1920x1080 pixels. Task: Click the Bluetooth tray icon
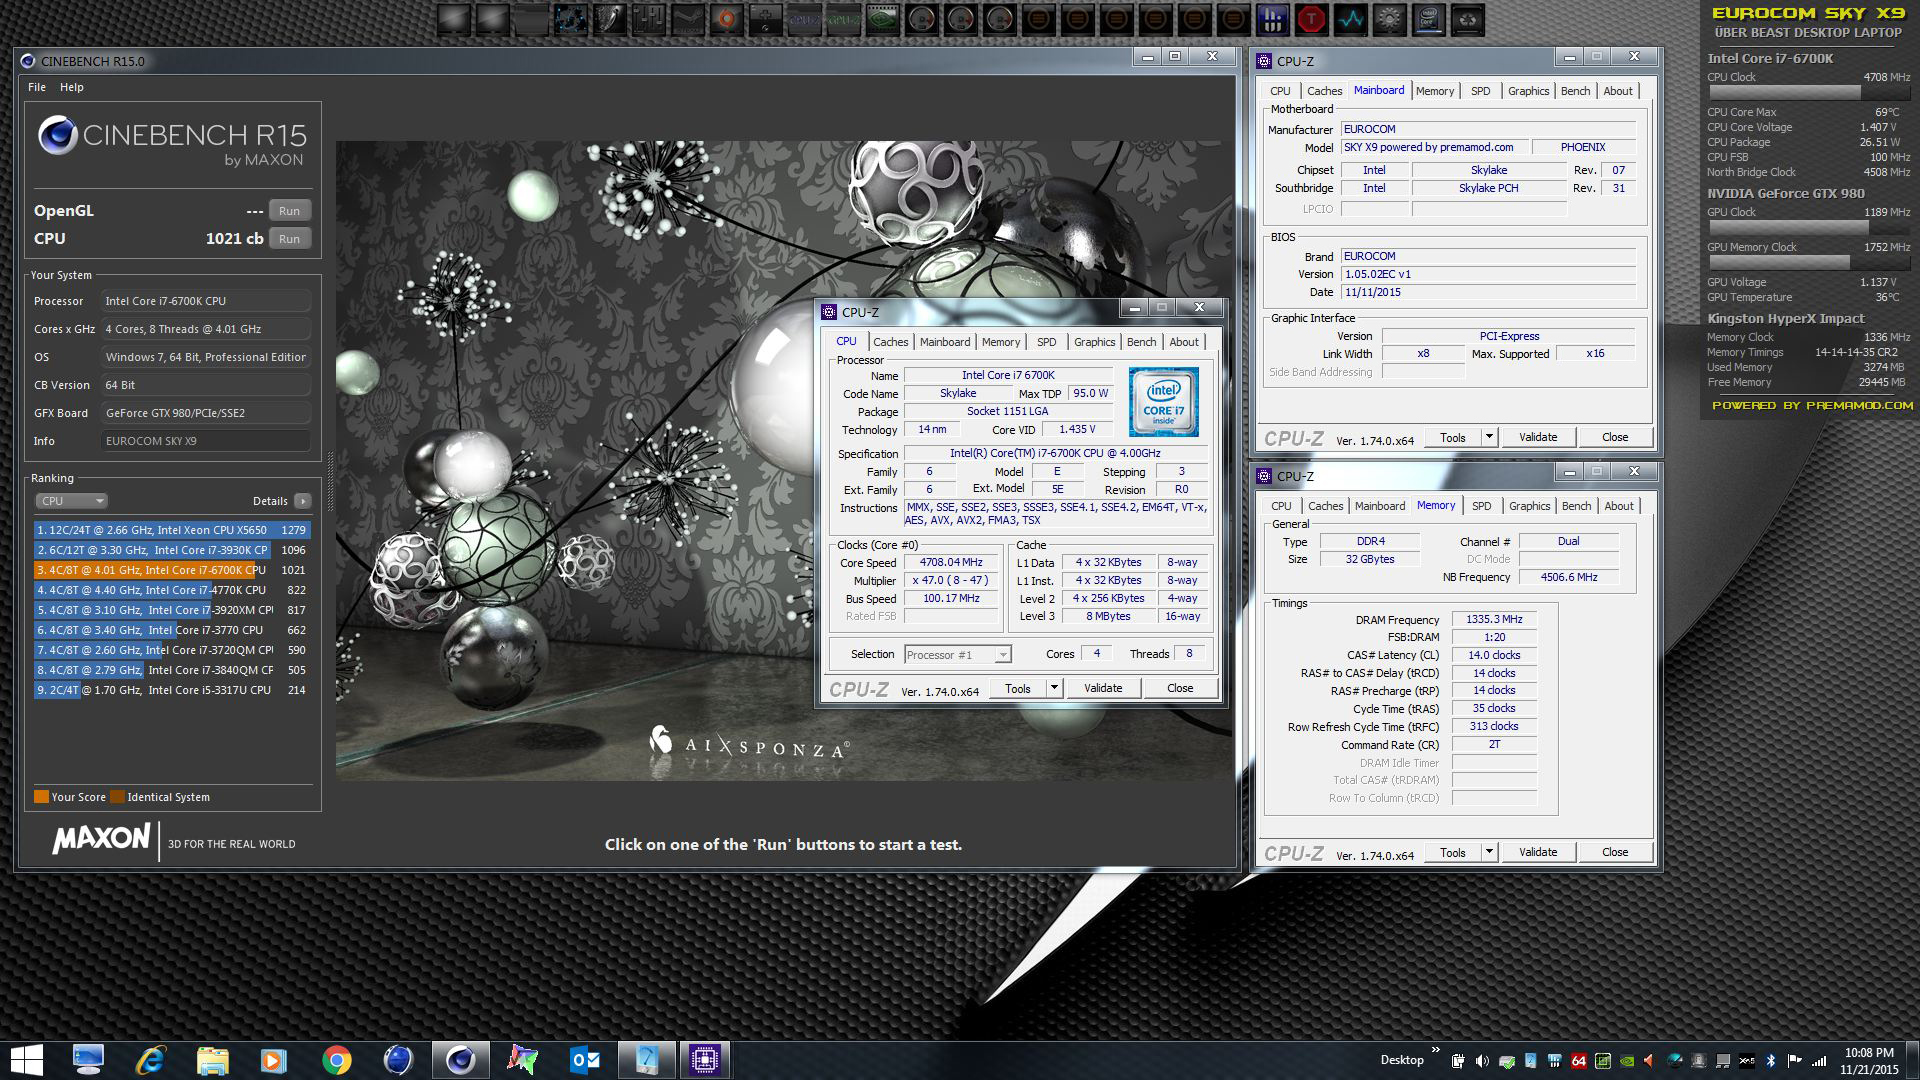pos(1770,1061)
